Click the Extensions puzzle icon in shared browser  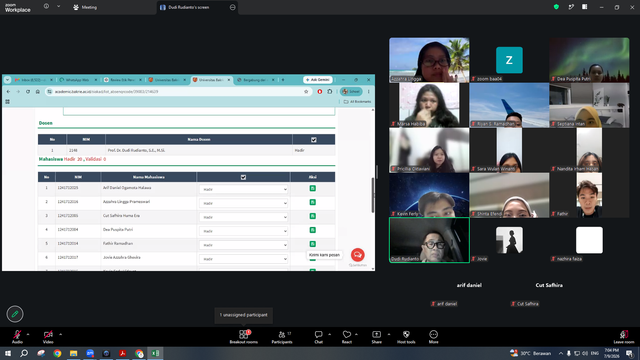coord(330,91)
